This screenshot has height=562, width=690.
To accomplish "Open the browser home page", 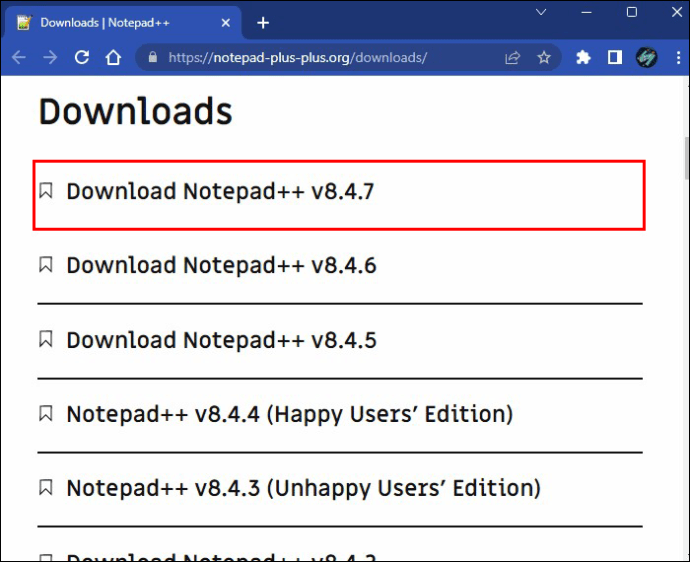I will click(113, 57).
